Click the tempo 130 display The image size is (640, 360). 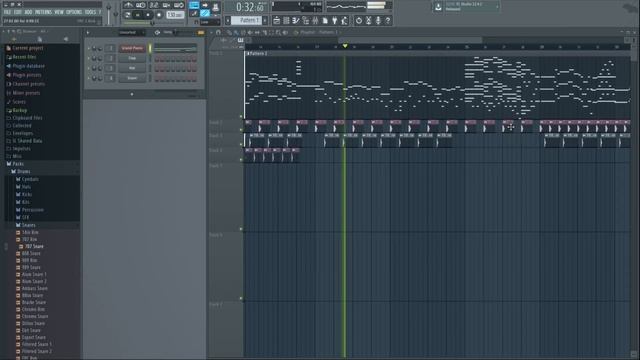175,15
